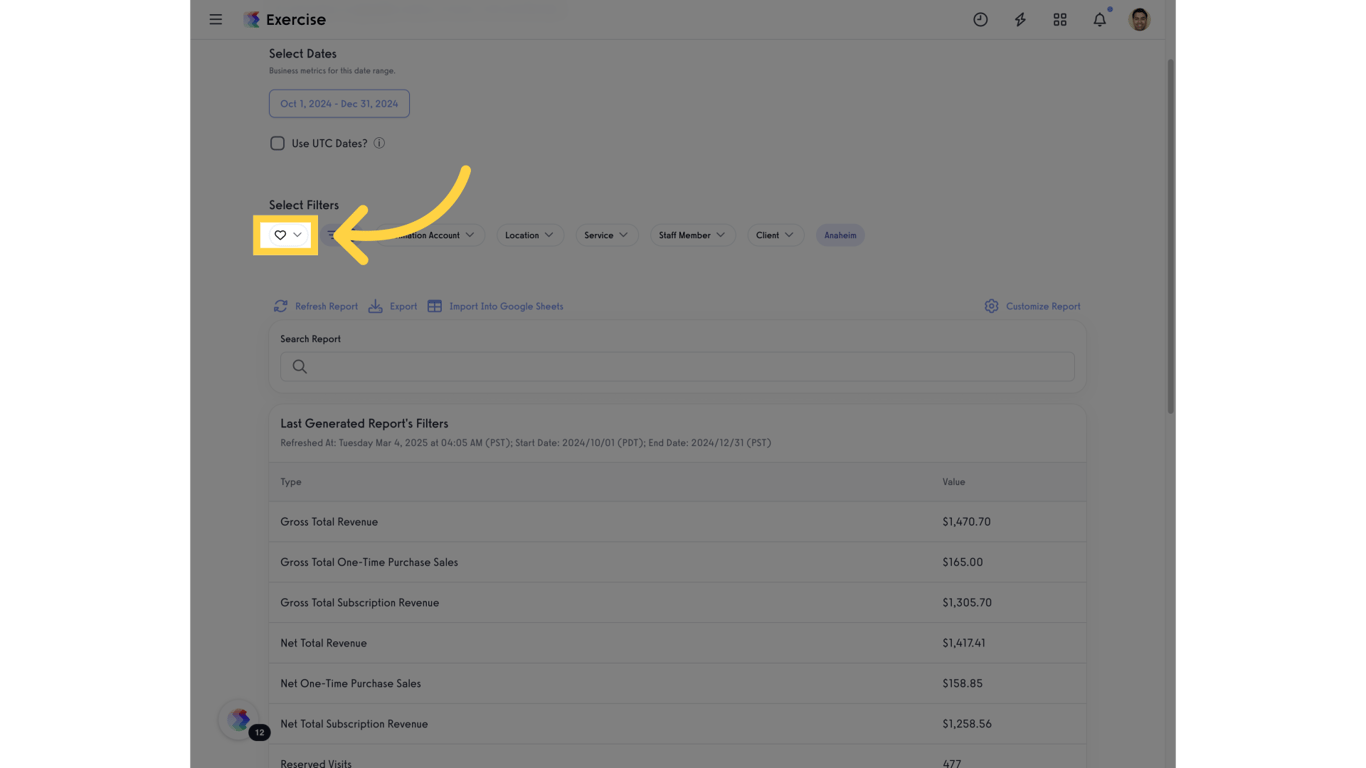Enable the Use UTC Dates checkbox

pyautogui.click(x=277, y=142)
